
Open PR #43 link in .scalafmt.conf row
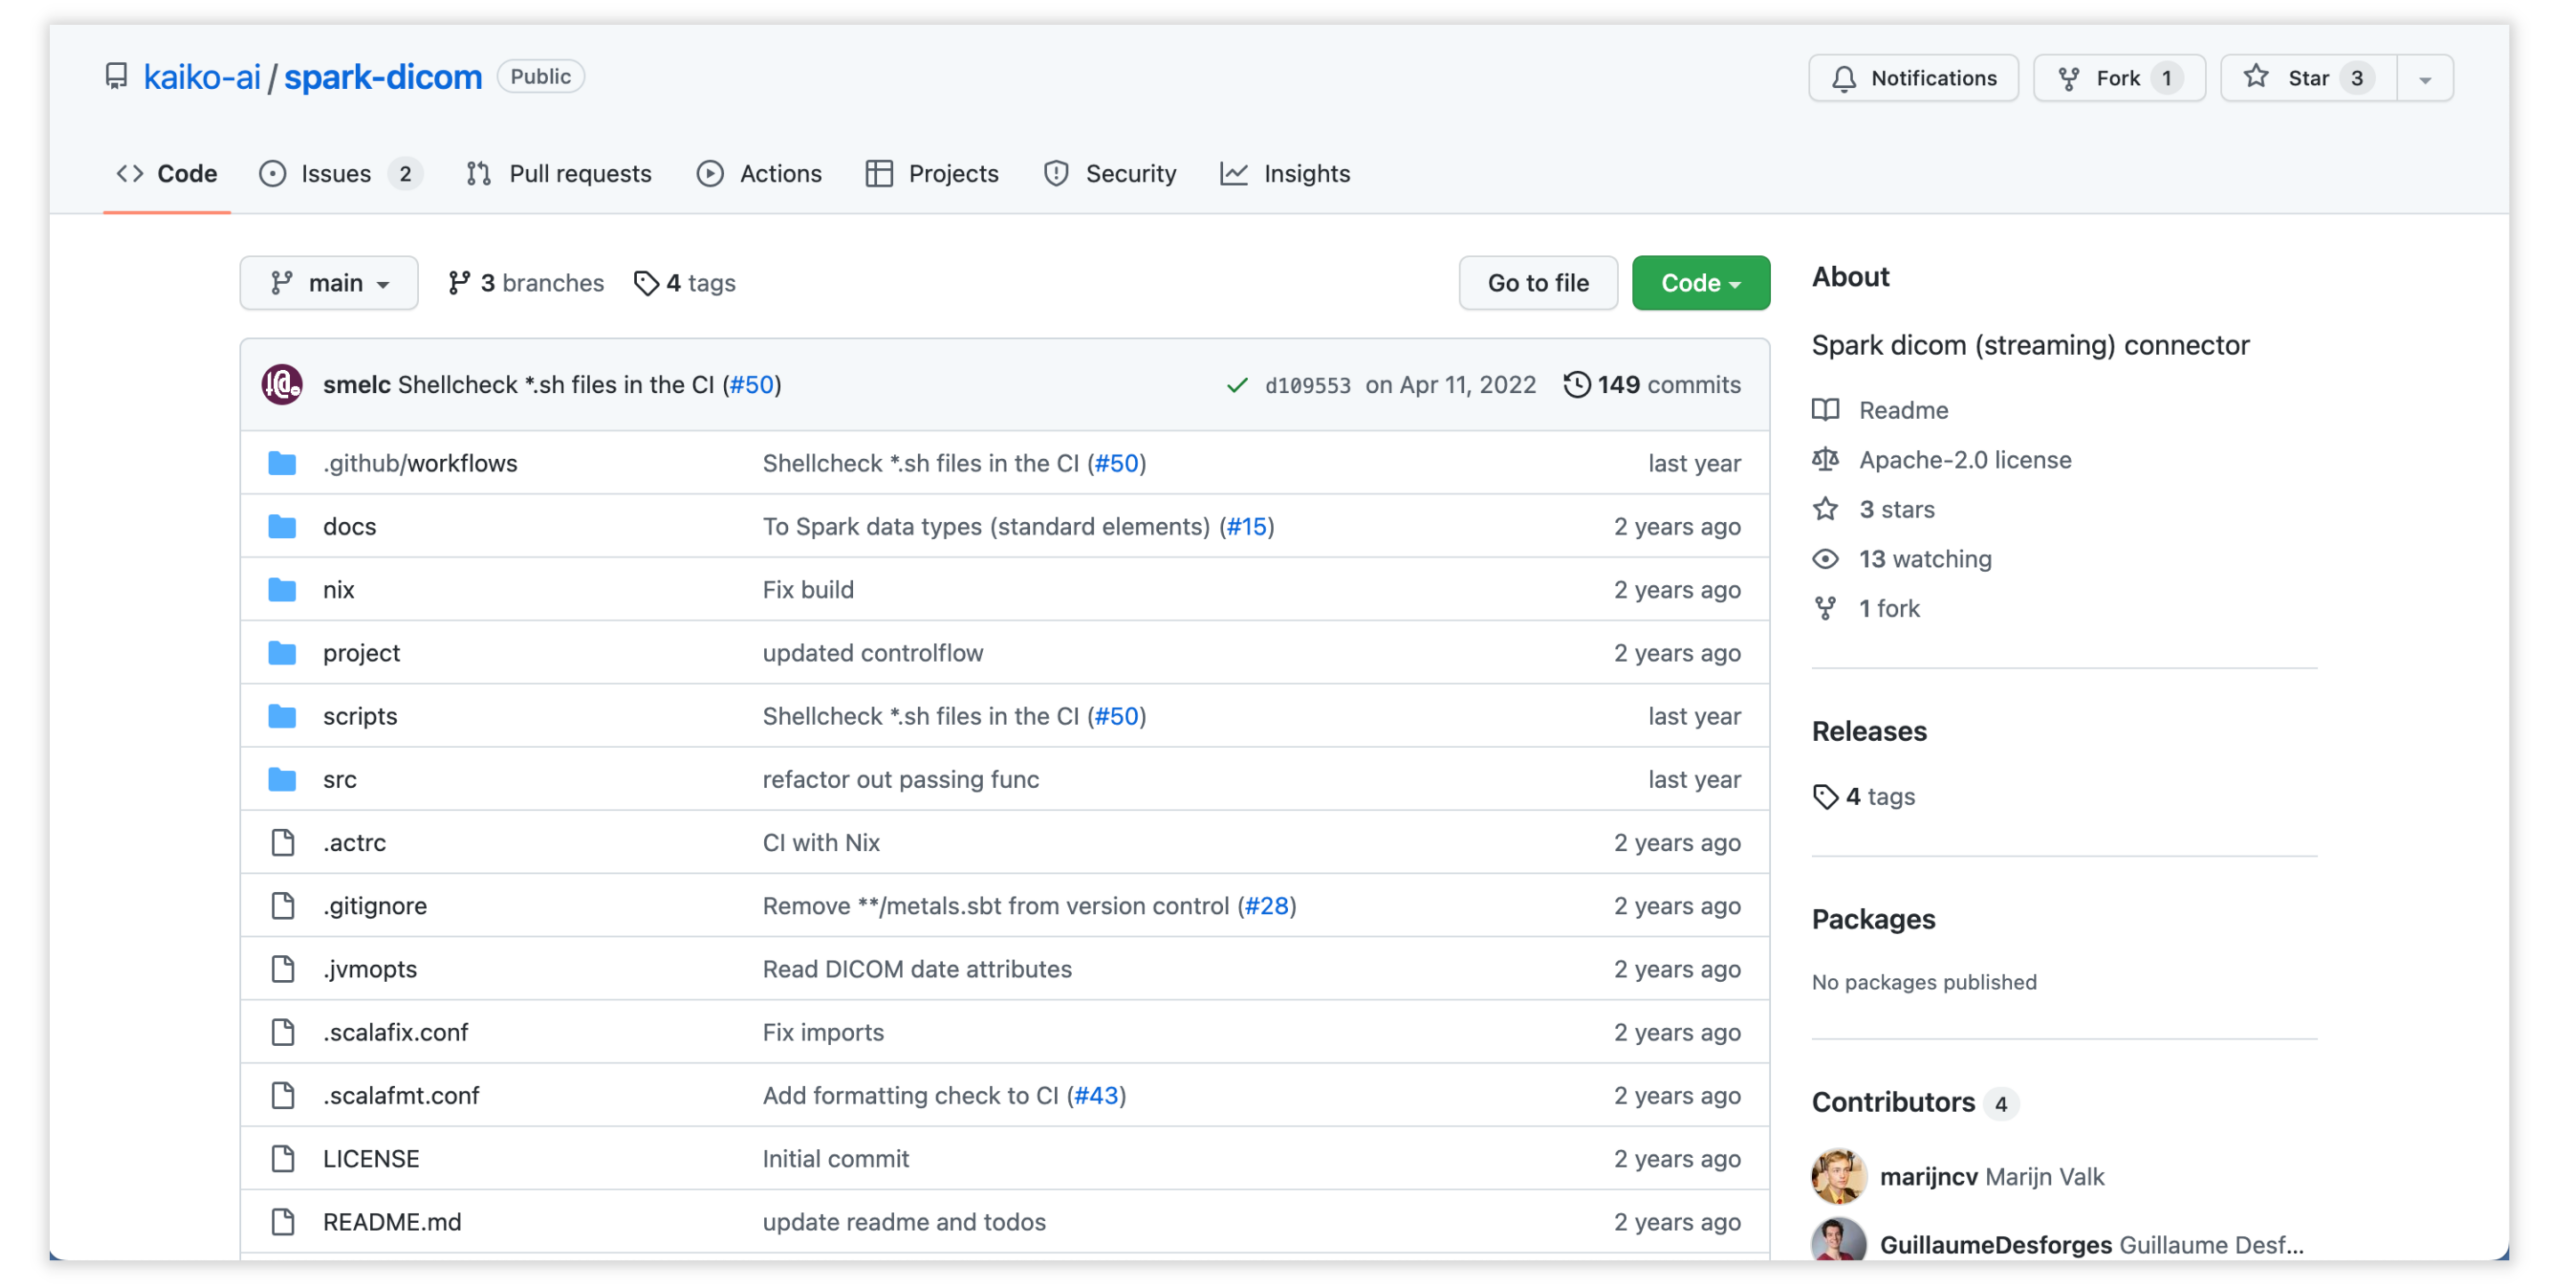tap(1096, 1094)
